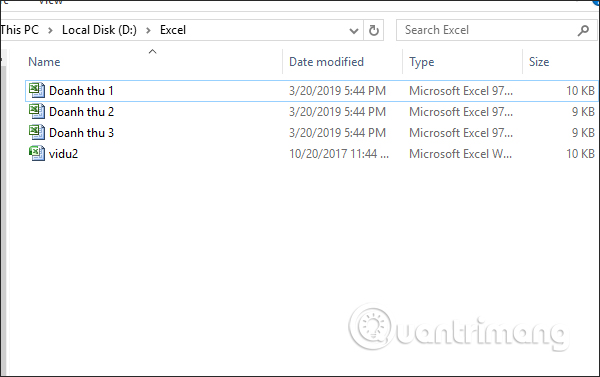The width and height of the screenshot is (600, 377).
Task: Expand the chevron after This PC
Action: 50,30
